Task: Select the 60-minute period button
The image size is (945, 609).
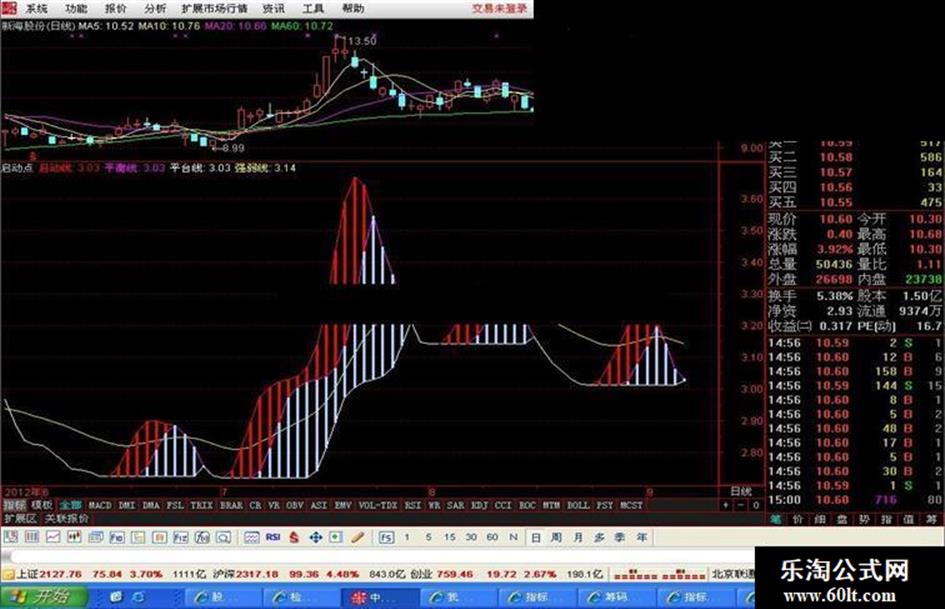Action: point(492,537)
